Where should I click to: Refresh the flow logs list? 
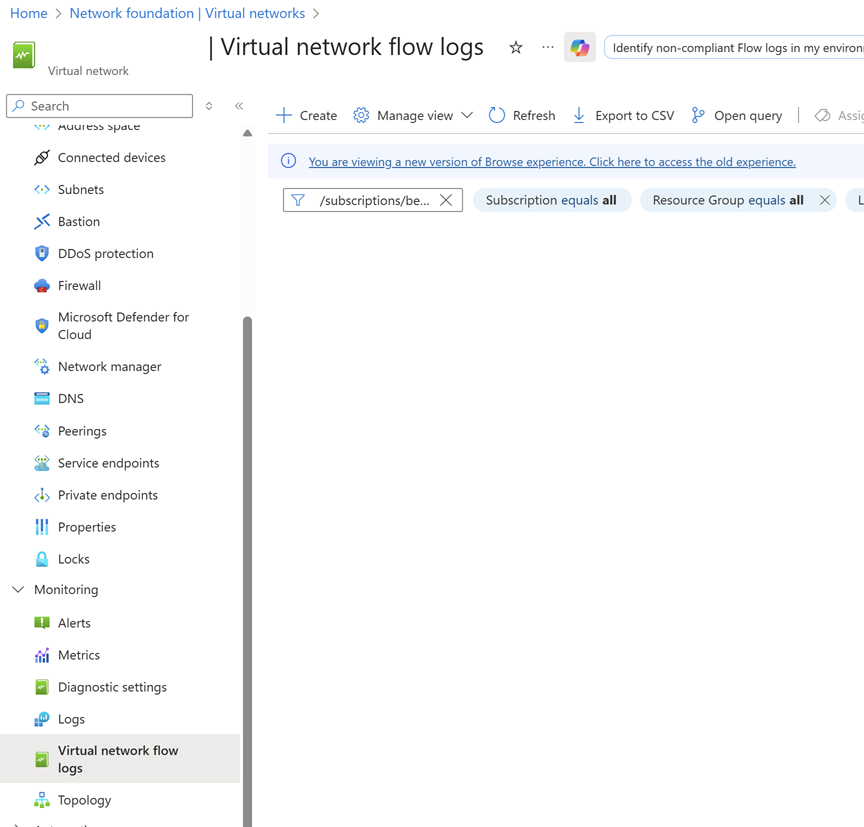pyautogui.click(x=522, y=116)
